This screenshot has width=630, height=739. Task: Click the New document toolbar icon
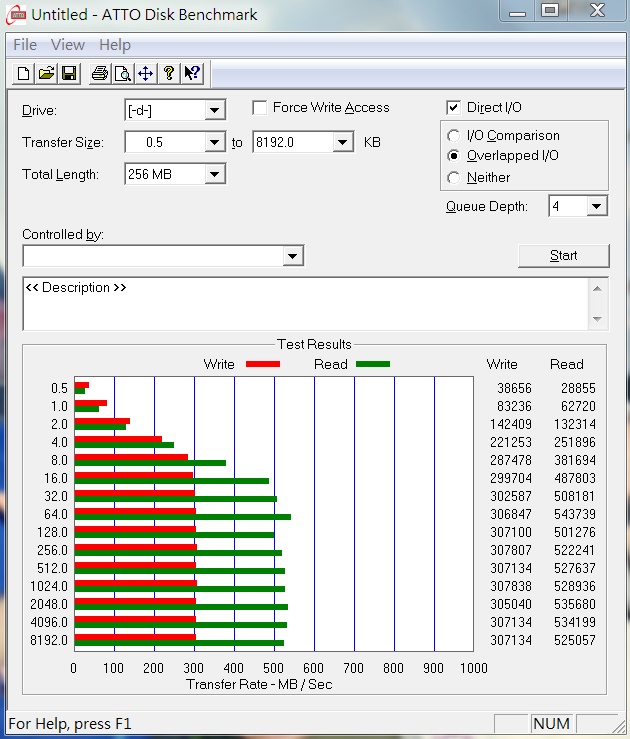point(23,74)
